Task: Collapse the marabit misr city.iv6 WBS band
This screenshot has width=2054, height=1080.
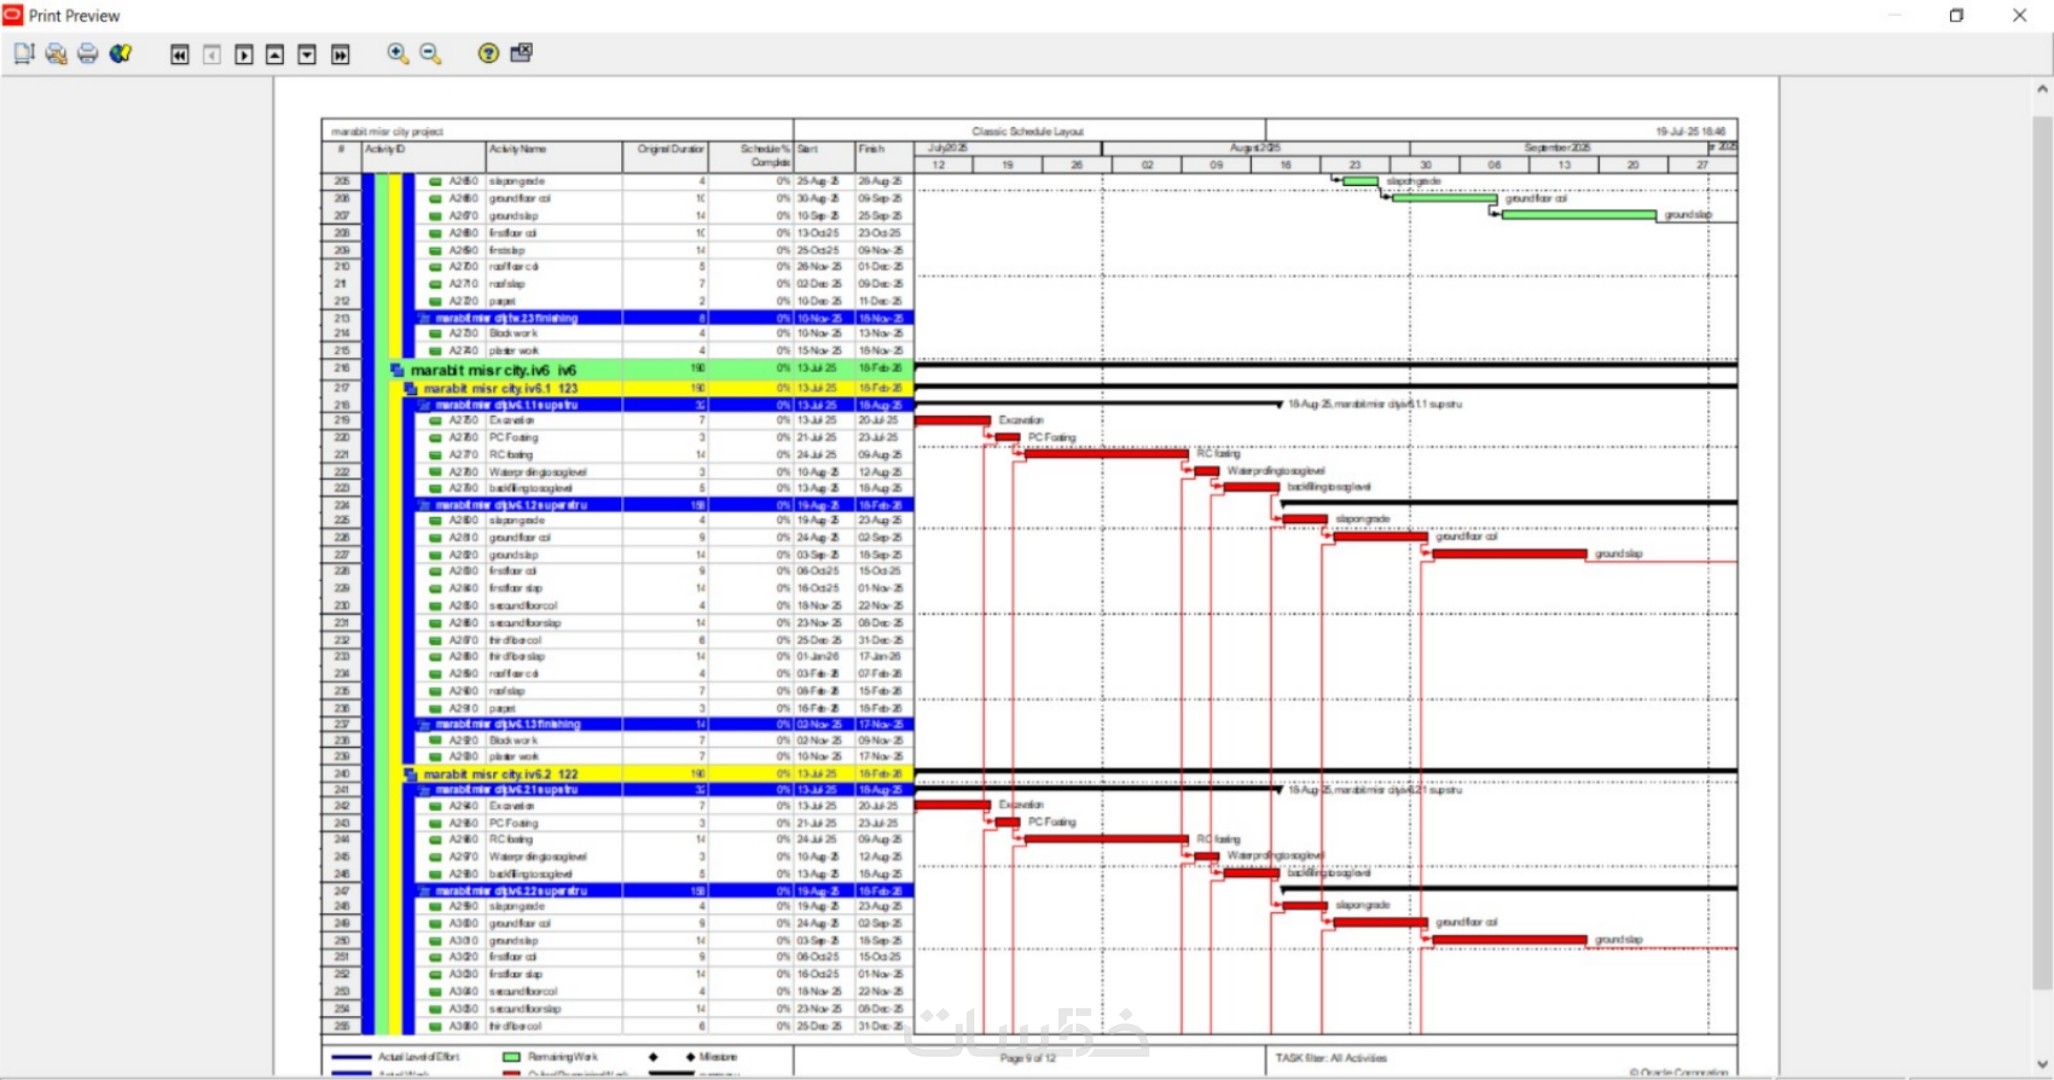Action: click(x=397, y=370)
